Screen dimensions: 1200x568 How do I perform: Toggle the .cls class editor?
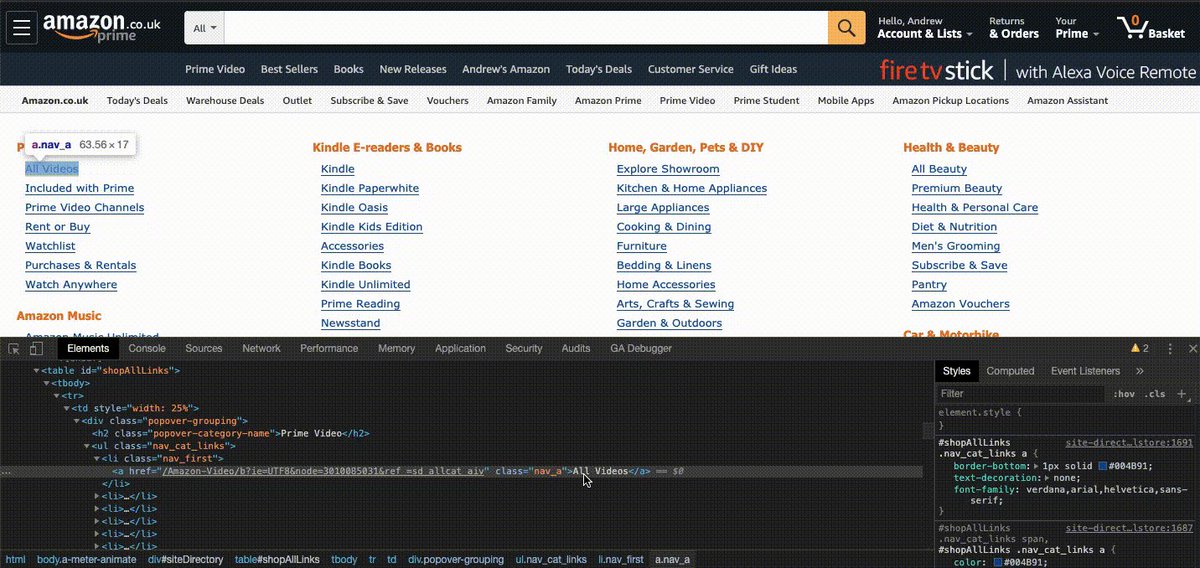1156,394
